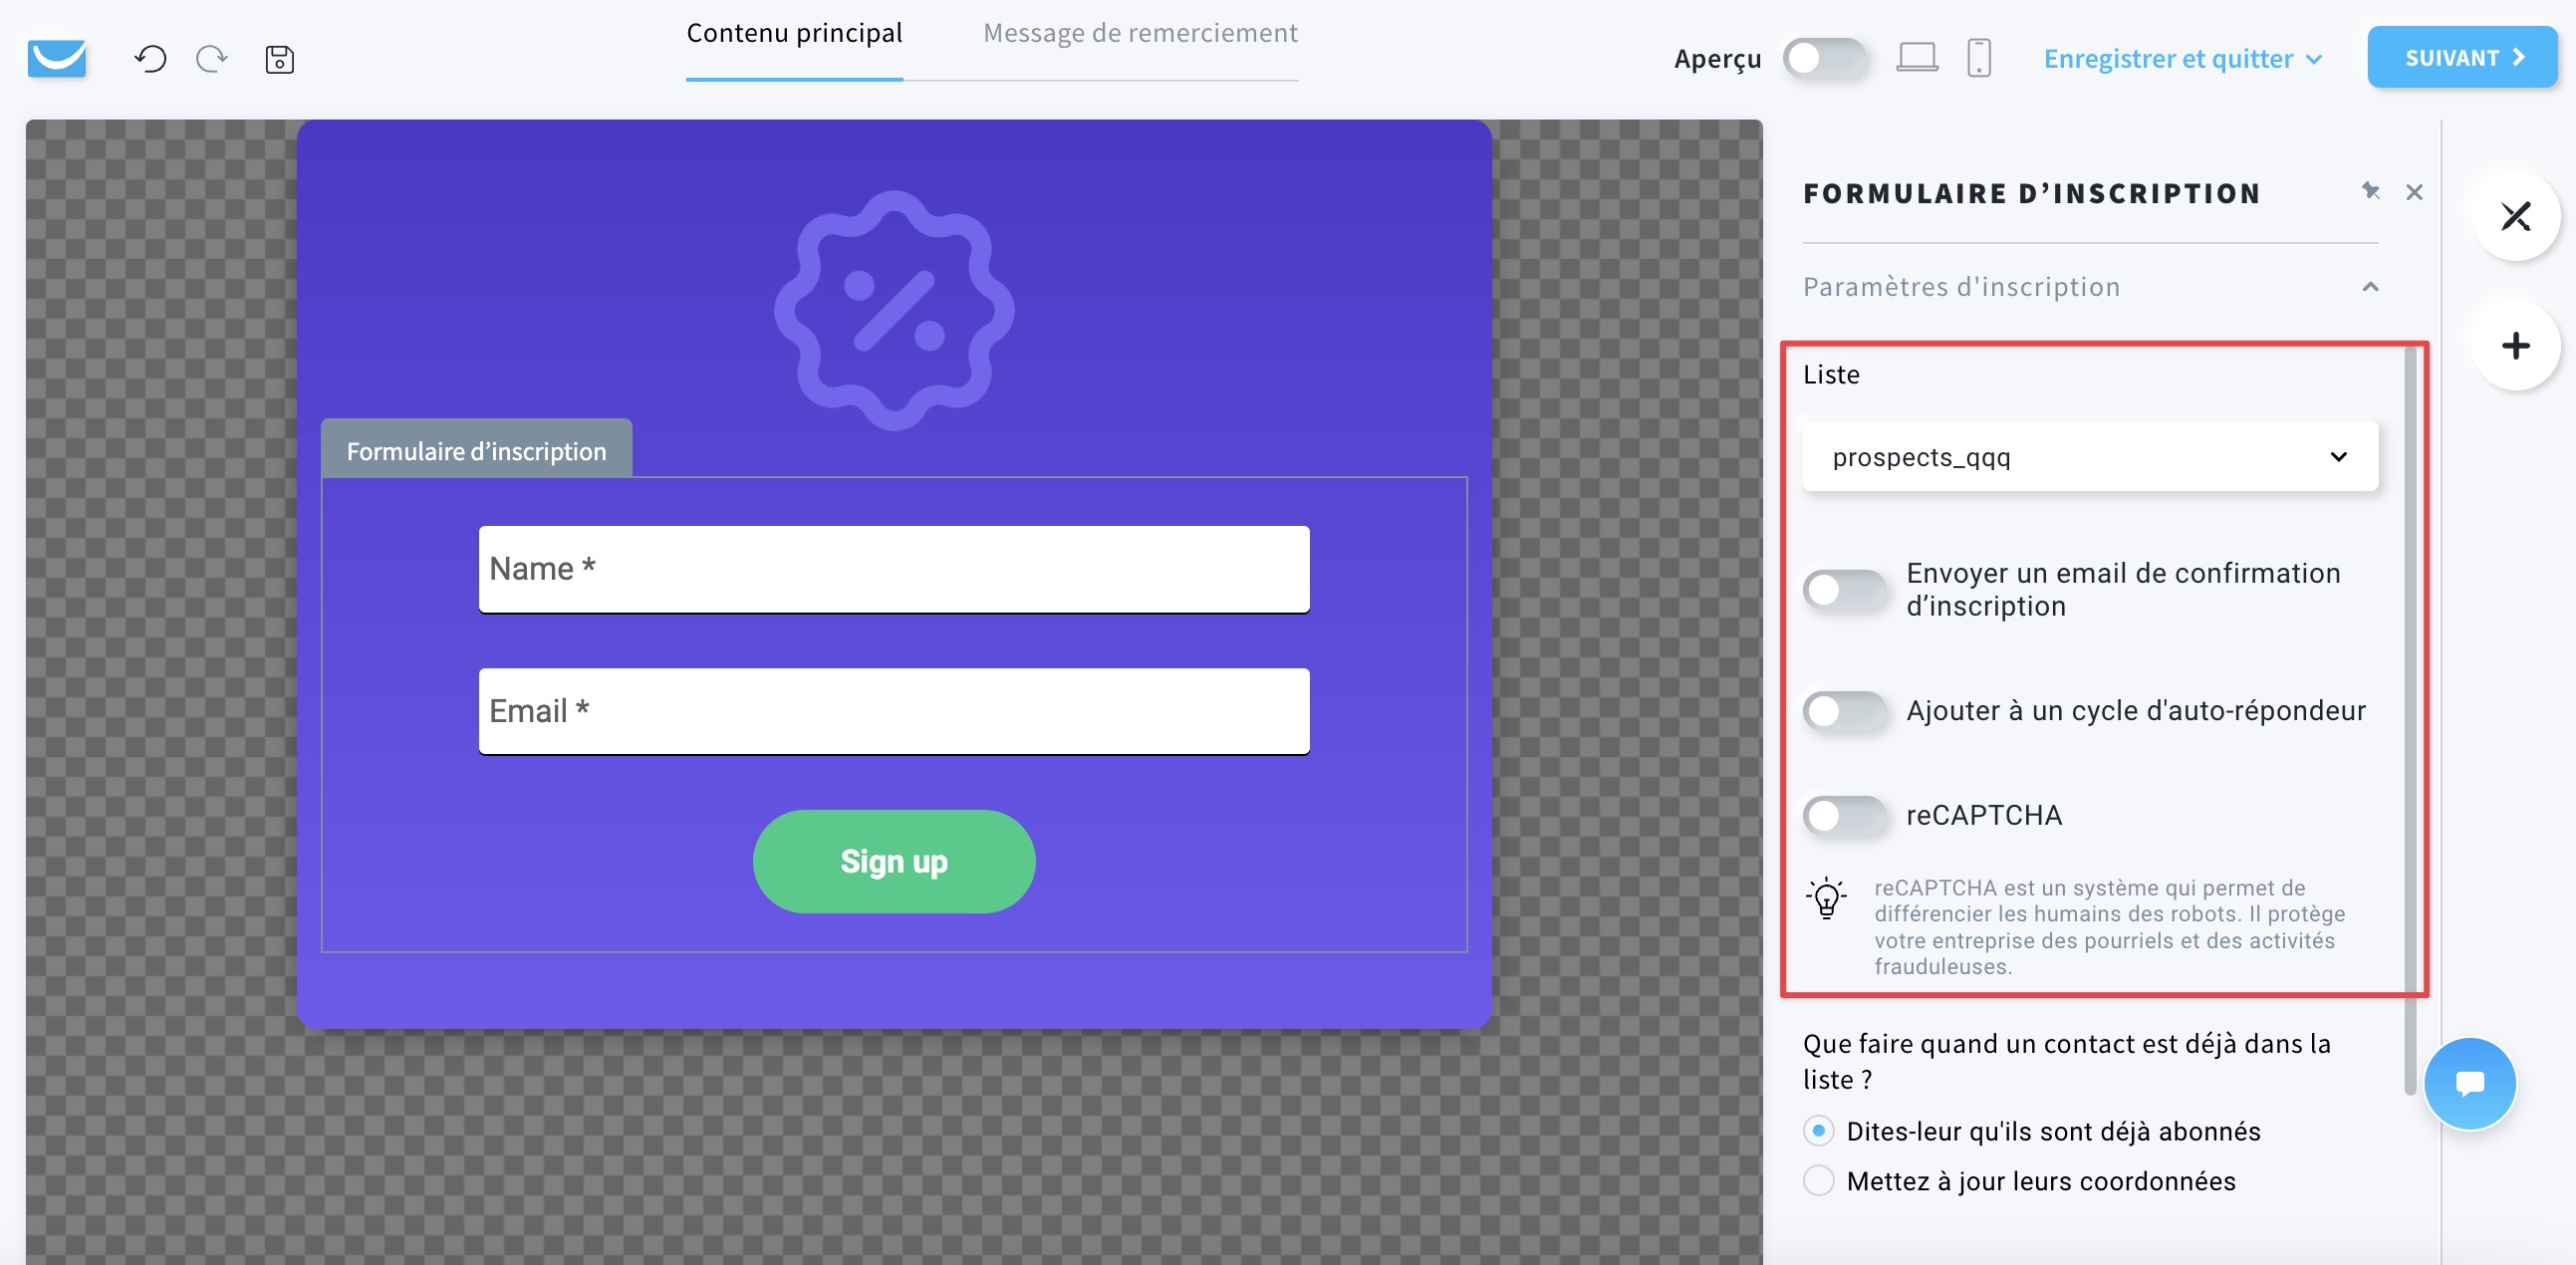Click the 'Aperçu' label
2576x1265 pixels.
point(1717,59)
